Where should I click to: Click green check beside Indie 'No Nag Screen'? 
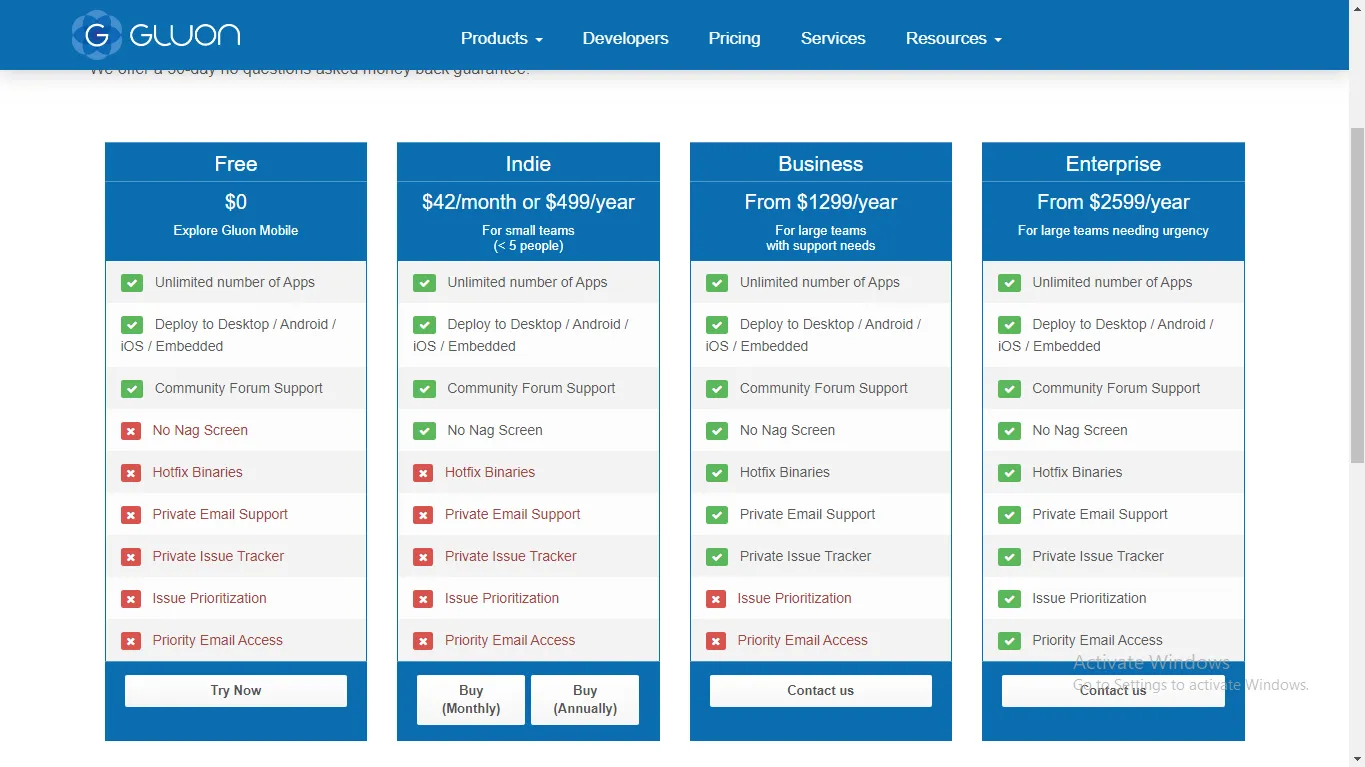(x=424, y=431)
